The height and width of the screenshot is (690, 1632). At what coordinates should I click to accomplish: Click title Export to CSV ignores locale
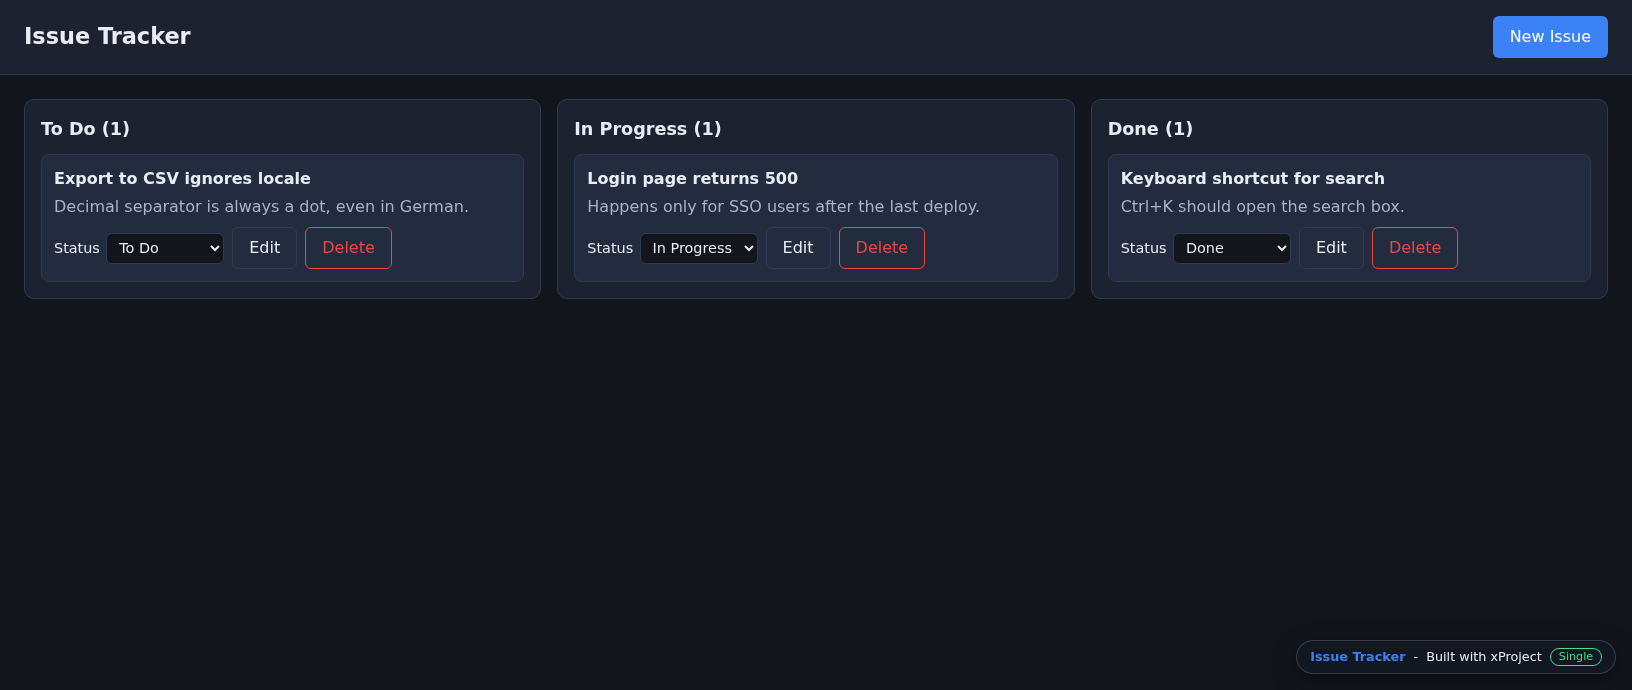click(x=182, y=178)
